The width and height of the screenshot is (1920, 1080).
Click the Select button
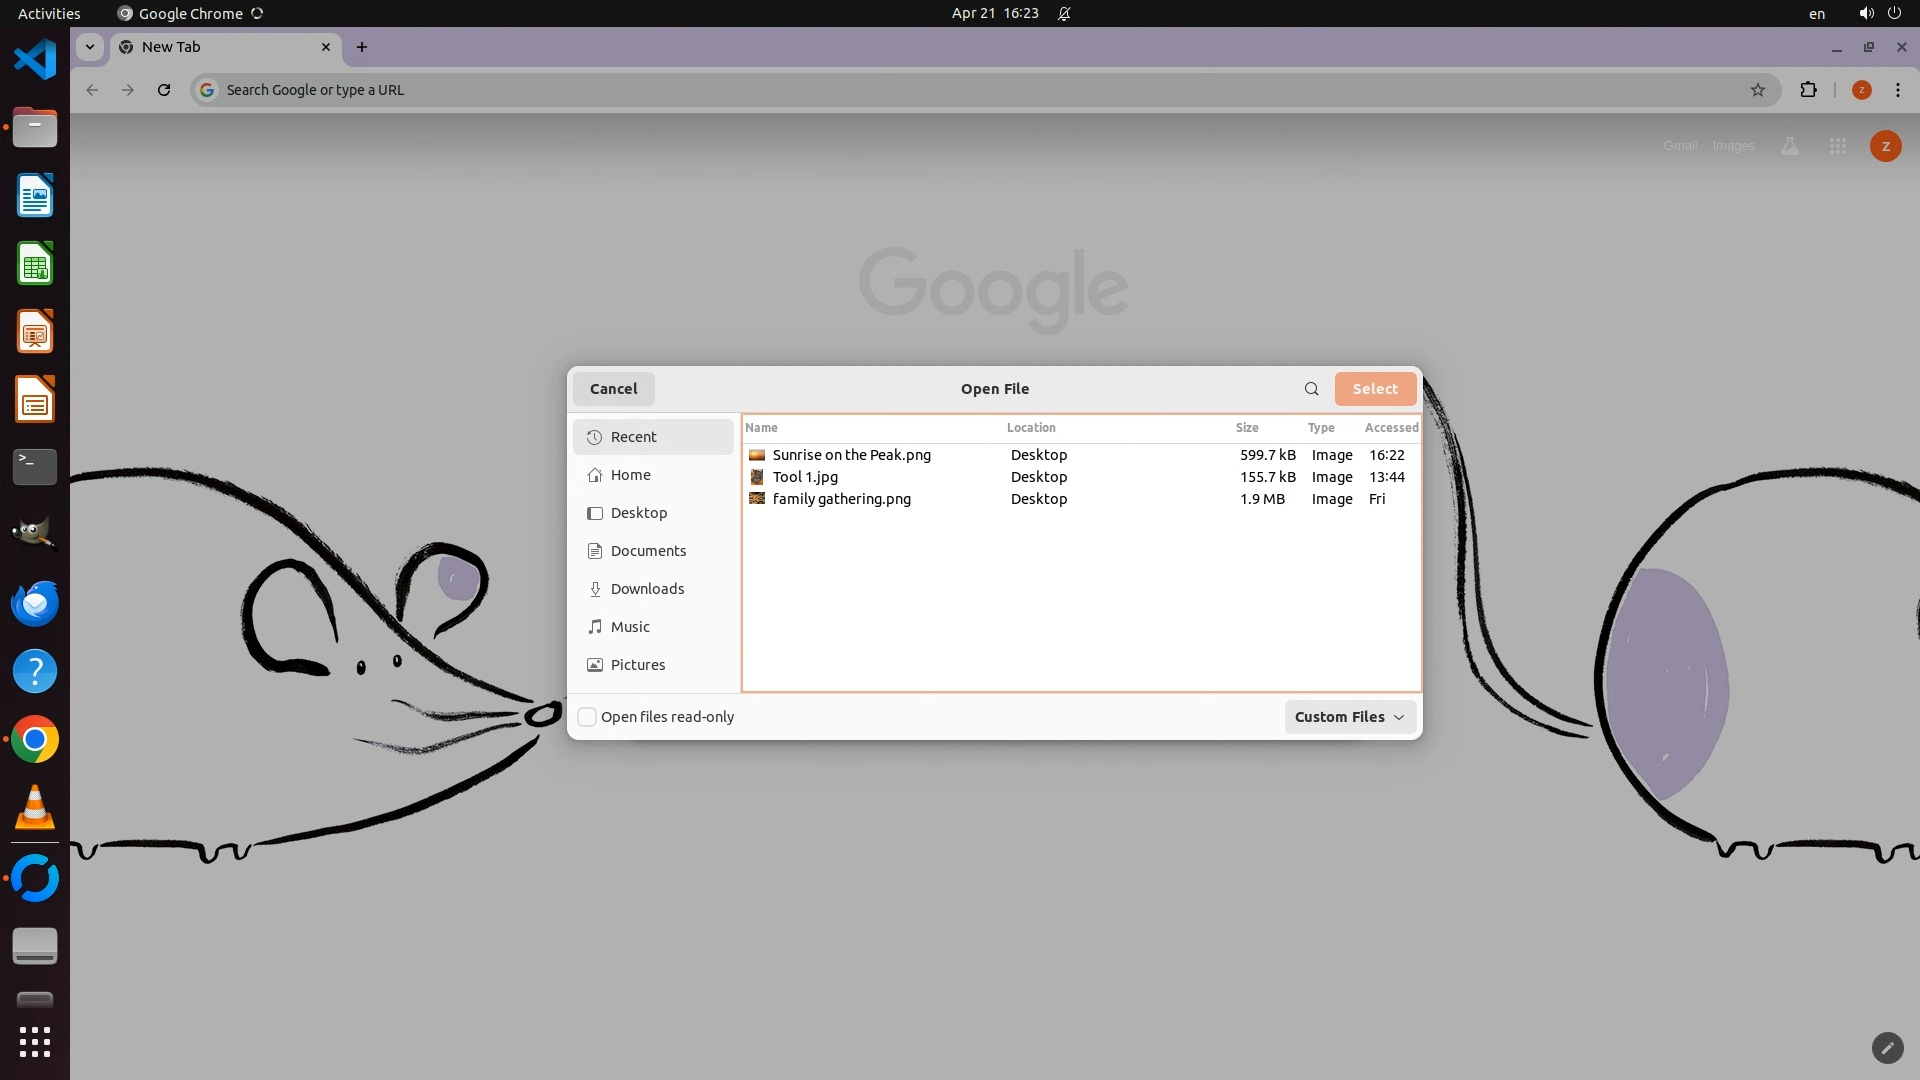[1375, 389]
